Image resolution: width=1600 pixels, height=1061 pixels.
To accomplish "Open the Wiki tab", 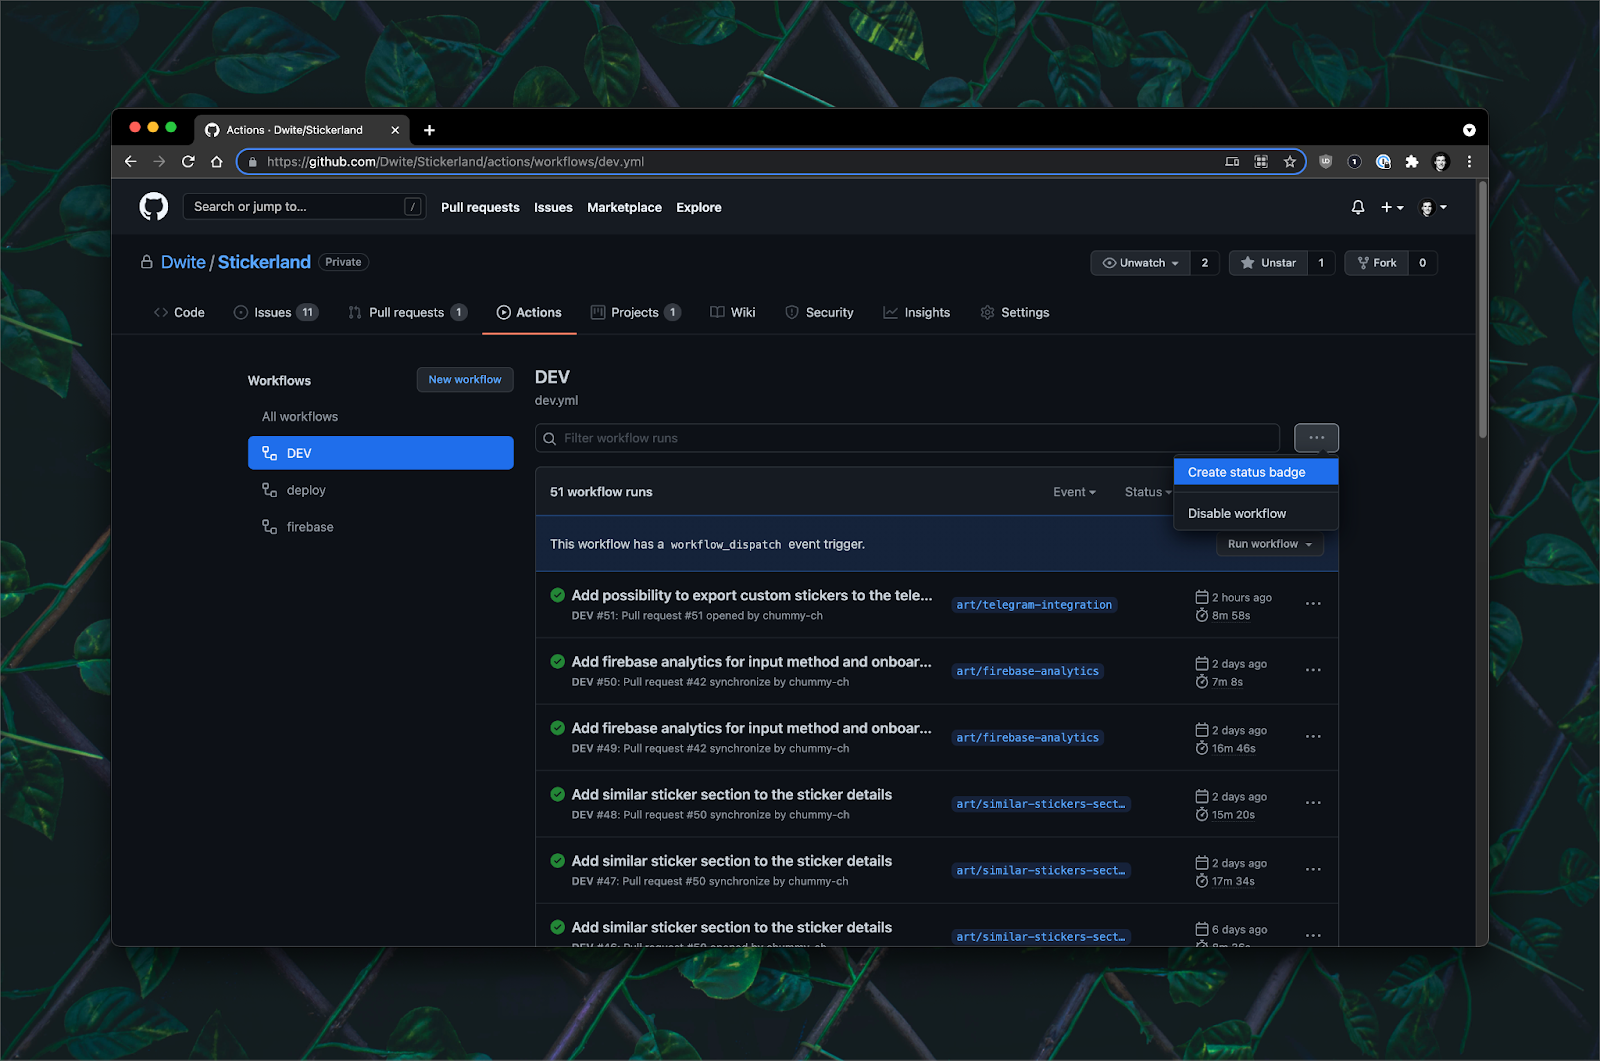I will click(733, 313).
